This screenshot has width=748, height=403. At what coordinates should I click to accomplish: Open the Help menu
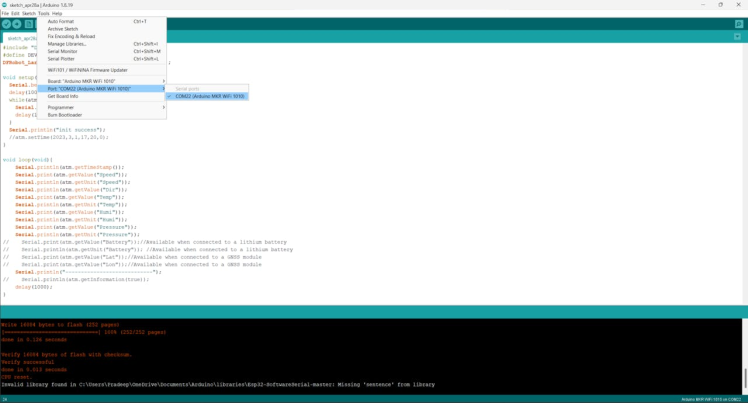[57, 13]
